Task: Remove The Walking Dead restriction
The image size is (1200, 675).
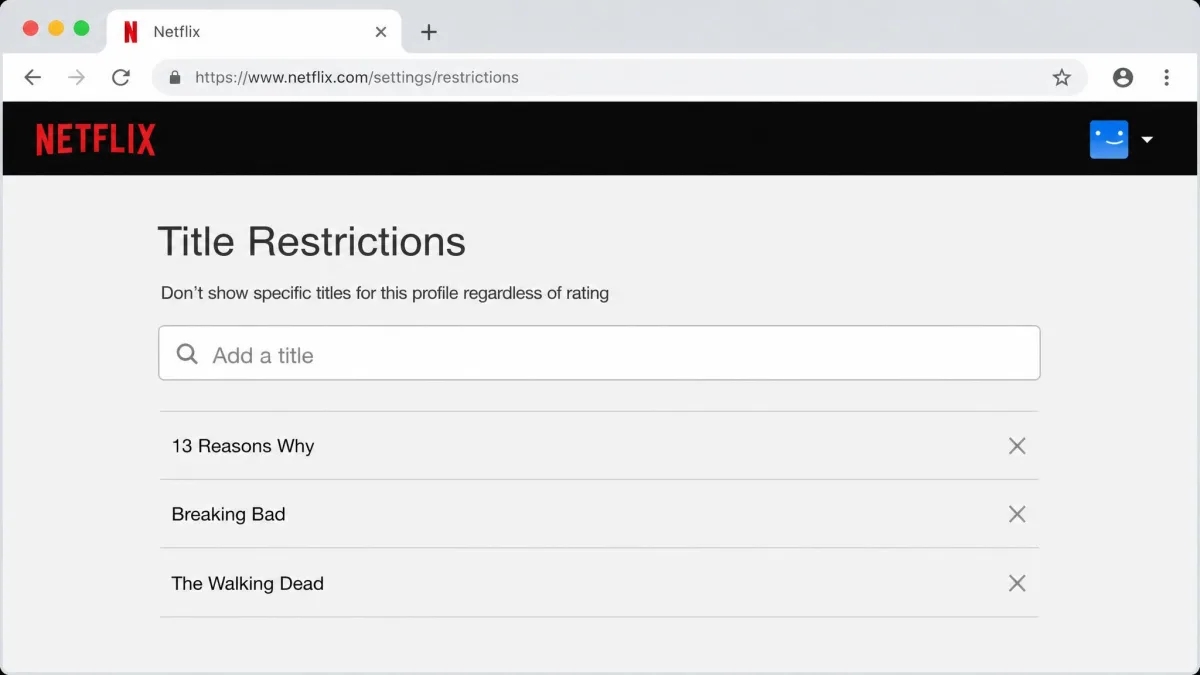Action: 1017,583
